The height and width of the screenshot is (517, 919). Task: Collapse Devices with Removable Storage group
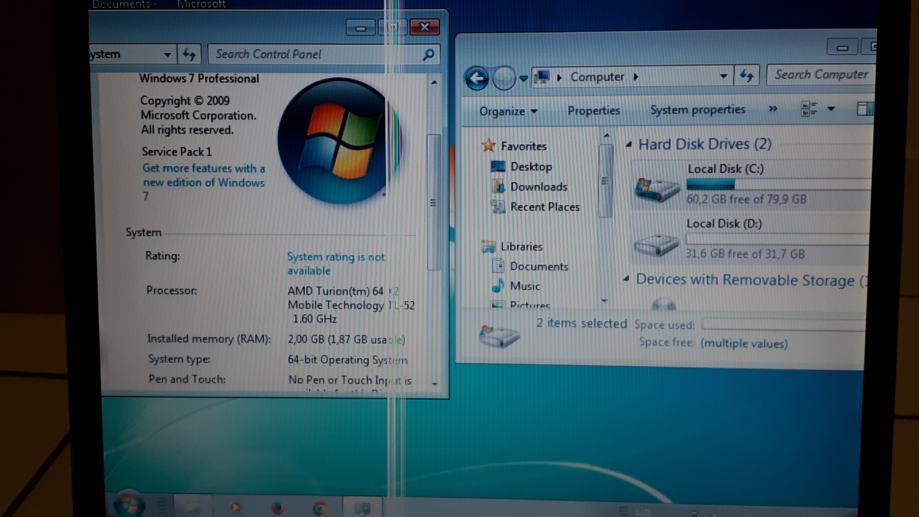626,279
